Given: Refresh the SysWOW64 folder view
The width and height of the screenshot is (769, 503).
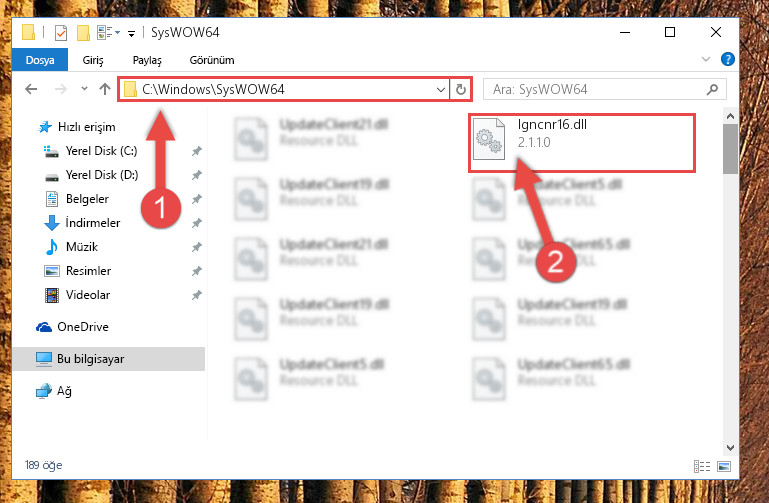Looking at the screenshot, I should [x=461, y=90].
